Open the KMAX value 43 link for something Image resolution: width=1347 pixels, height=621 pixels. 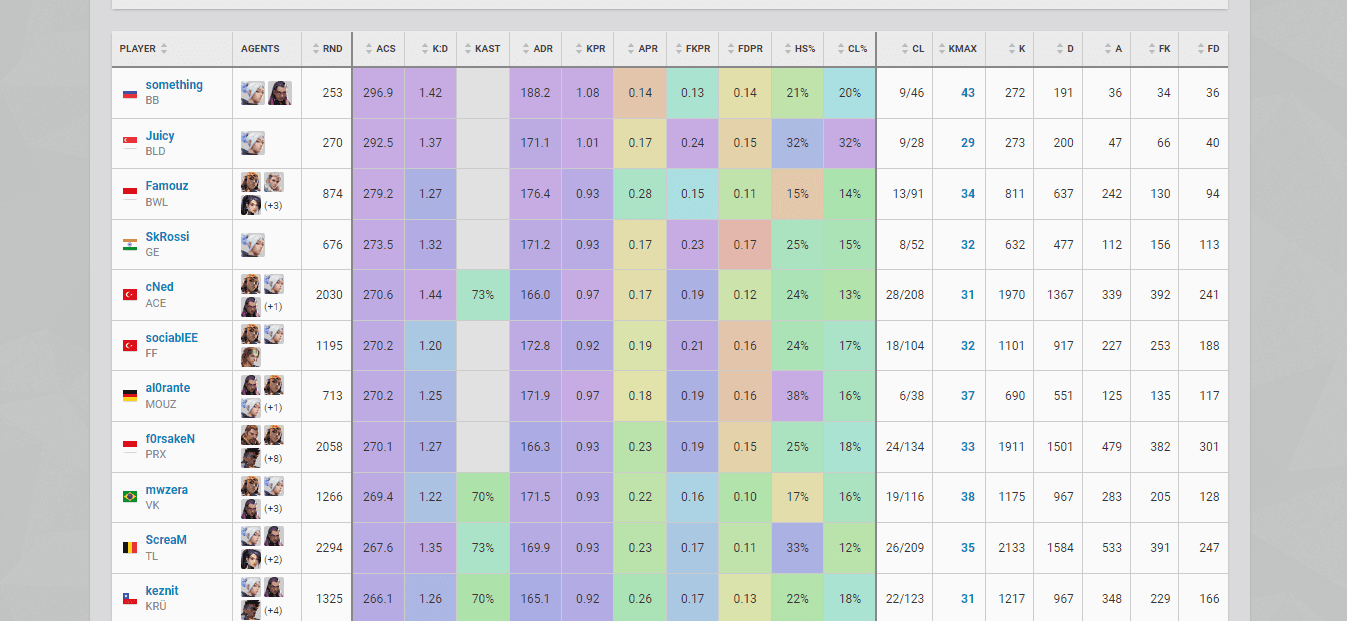tap(967, 93)
